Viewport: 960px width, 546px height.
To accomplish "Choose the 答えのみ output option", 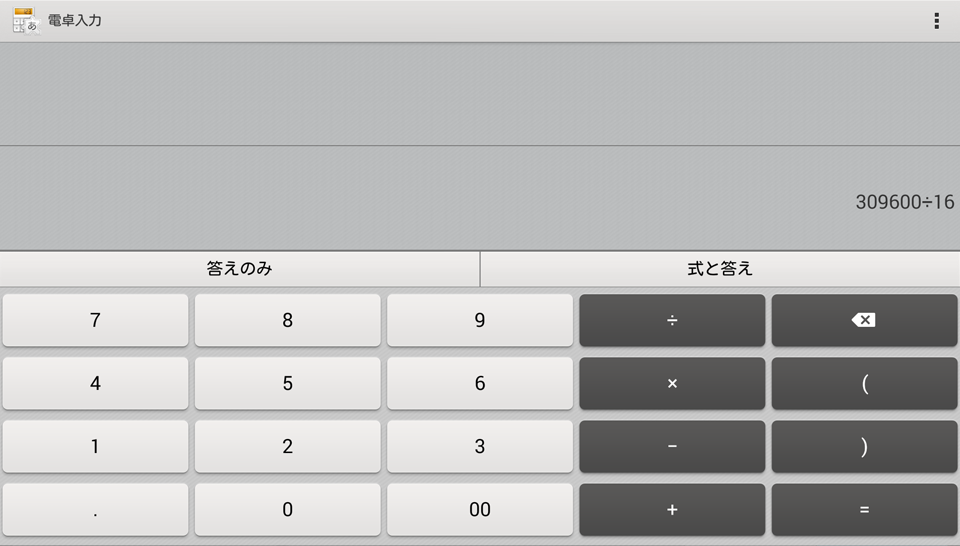I will click(x=239, y=269).
